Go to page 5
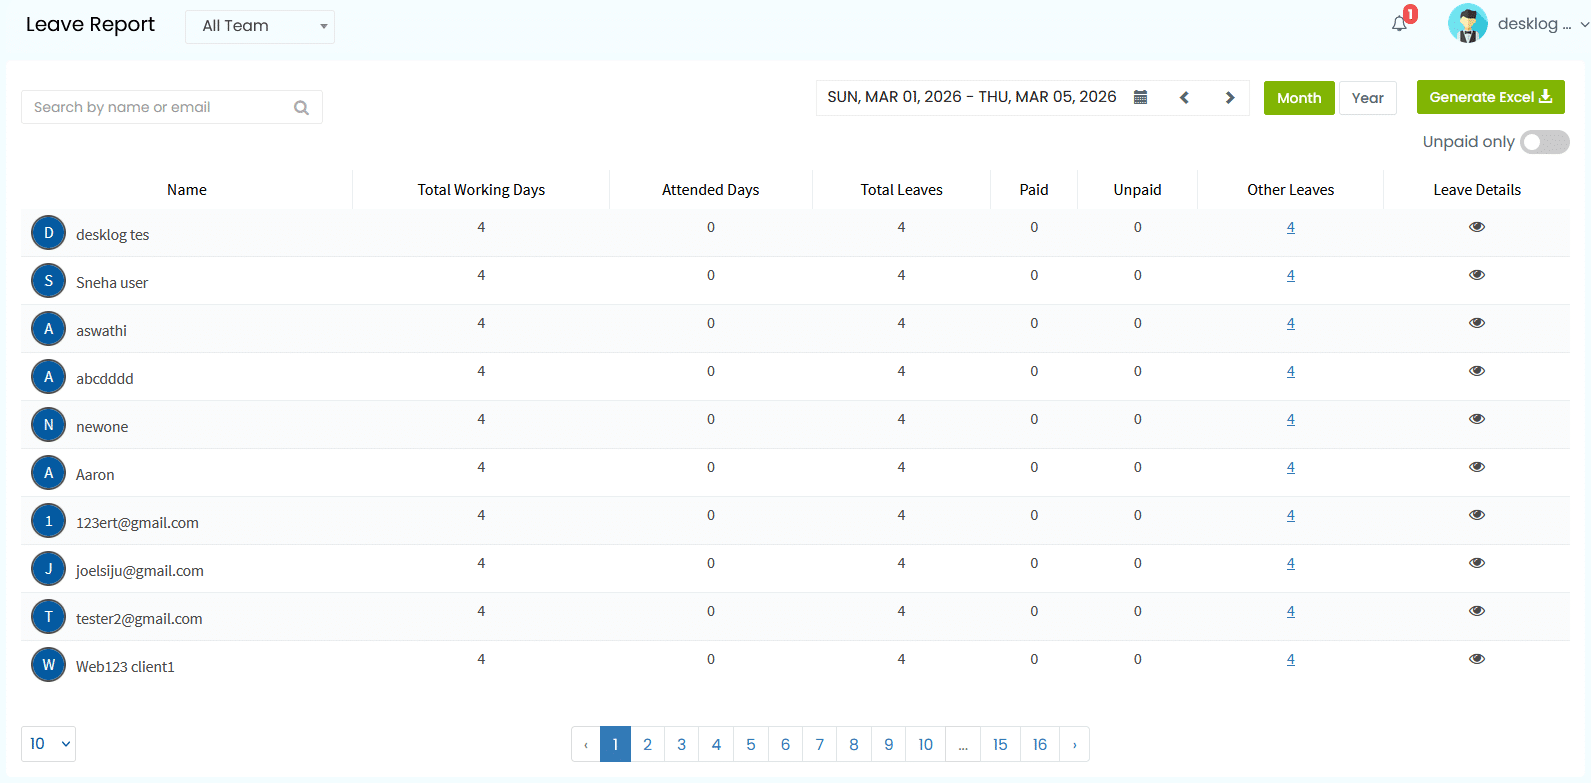 coord(750,744)
